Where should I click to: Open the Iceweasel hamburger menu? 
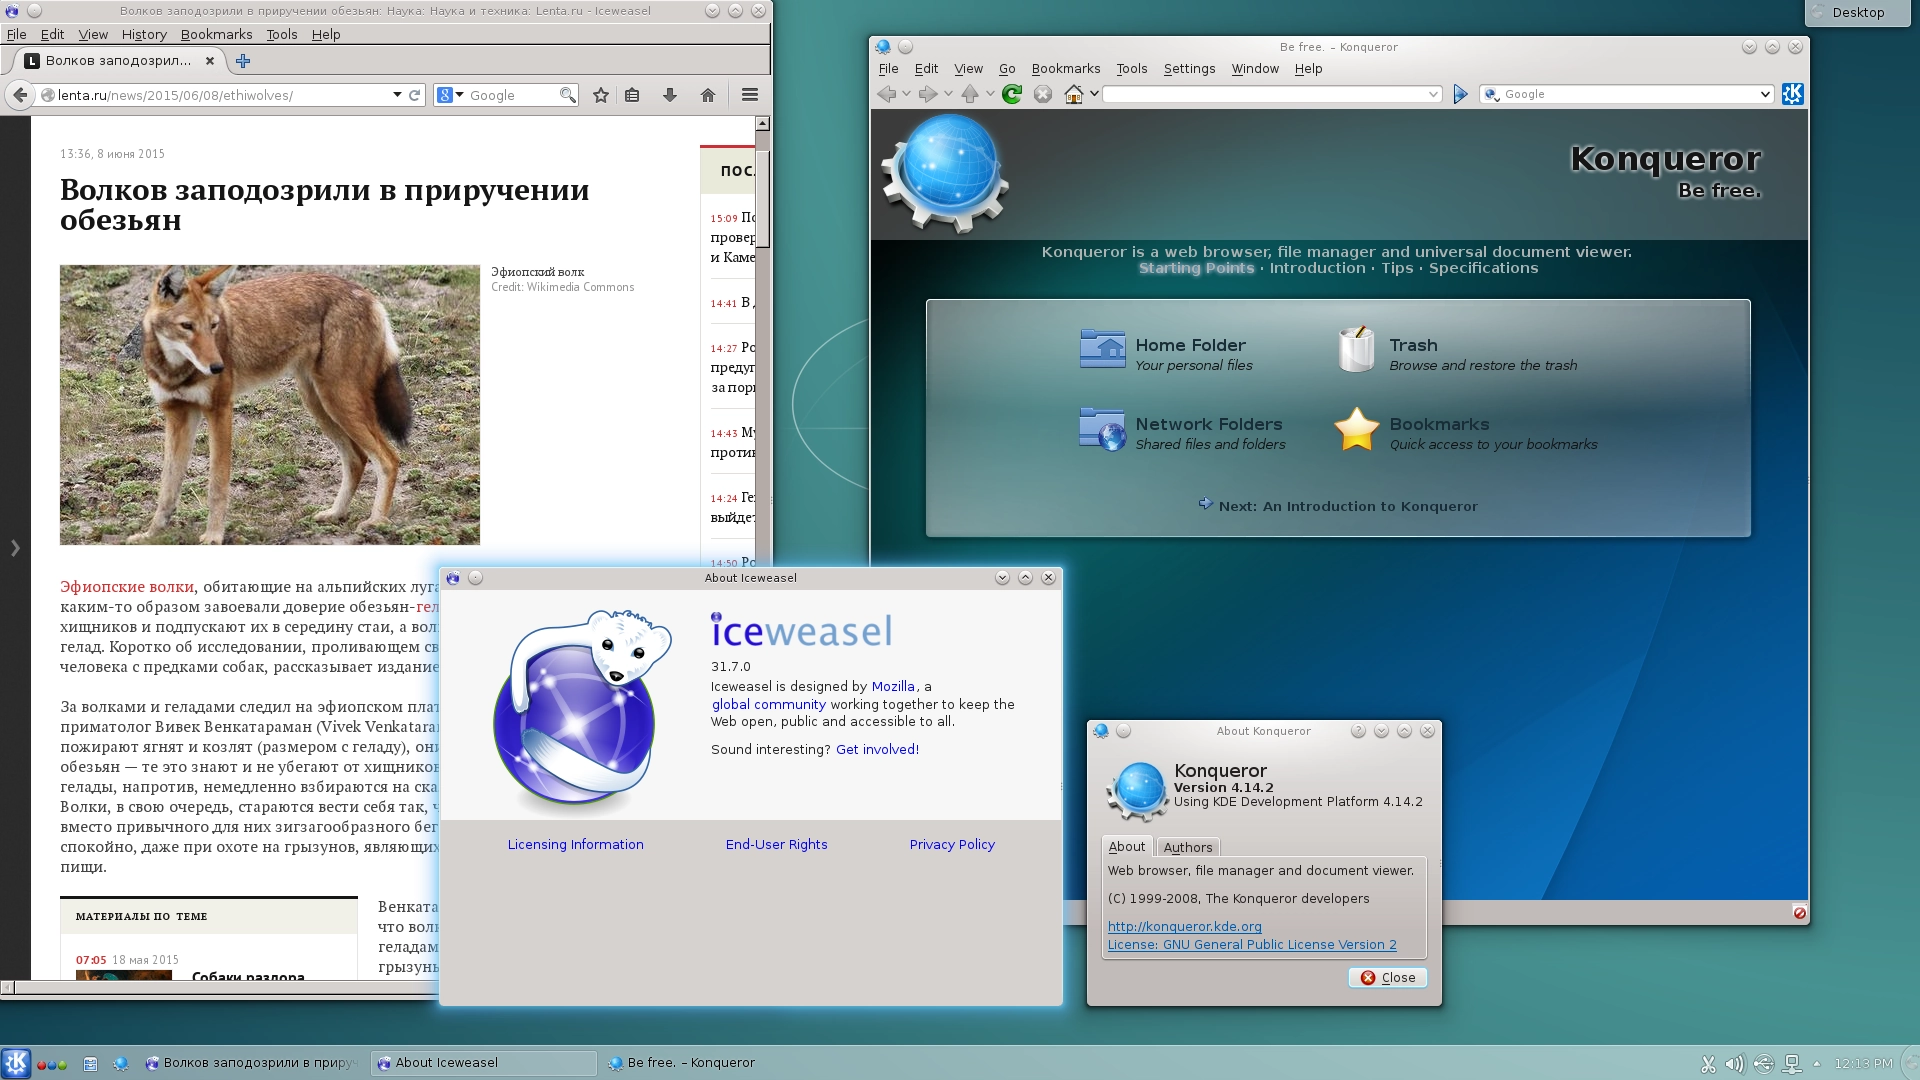(750, 95)
